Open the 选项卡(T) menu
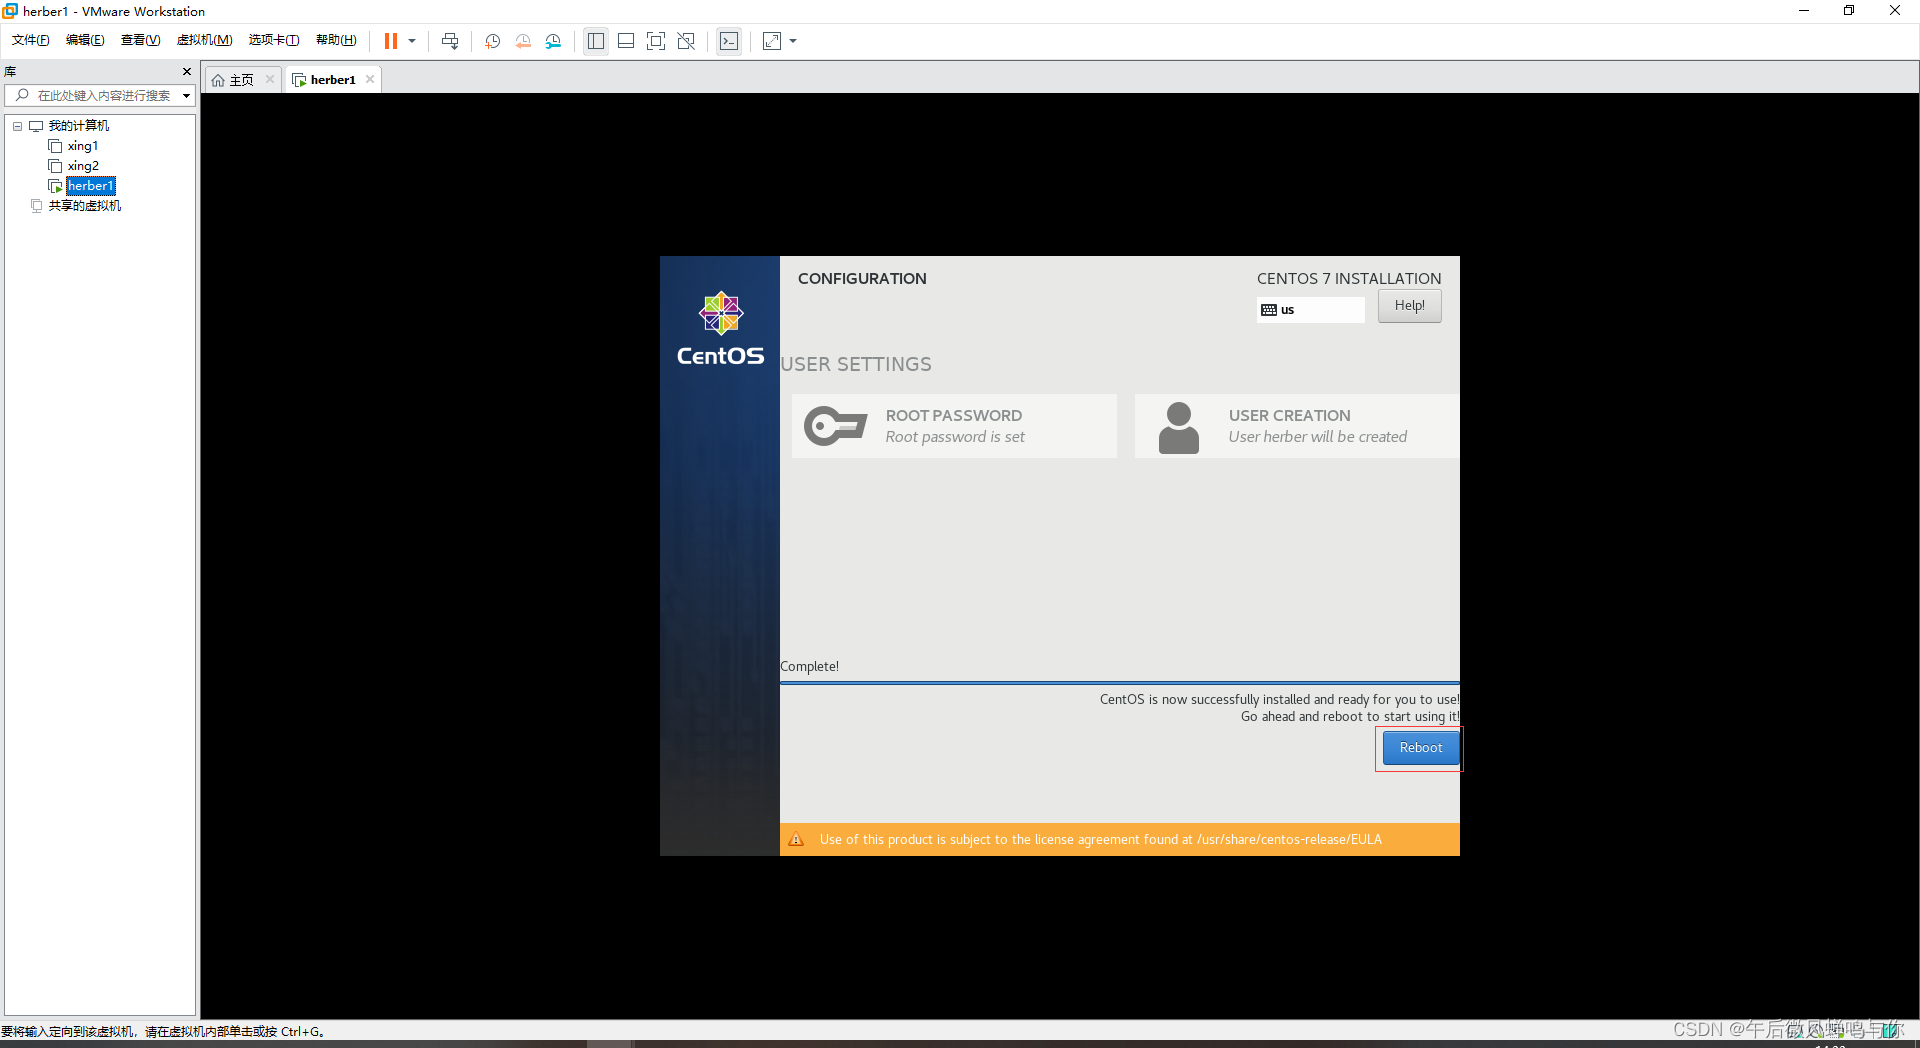The height and width of the screenshot is (1048, 1920). tap(274, 40)
